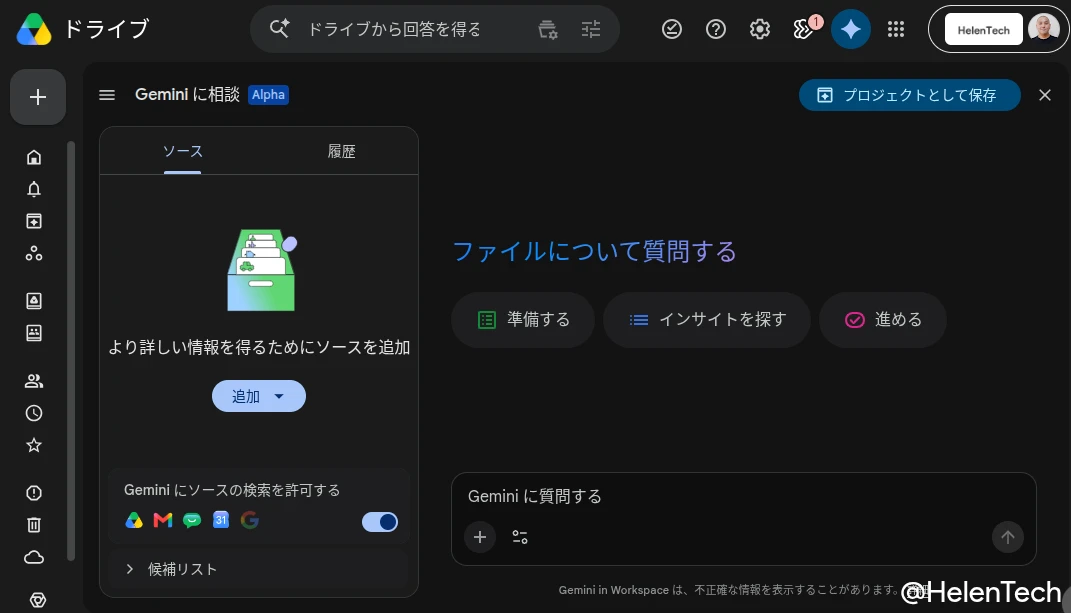The height and width of the screenshot is (613, 1071).
Task: Click the インサイトを探す suggestion chip
Action: (707, 320)
